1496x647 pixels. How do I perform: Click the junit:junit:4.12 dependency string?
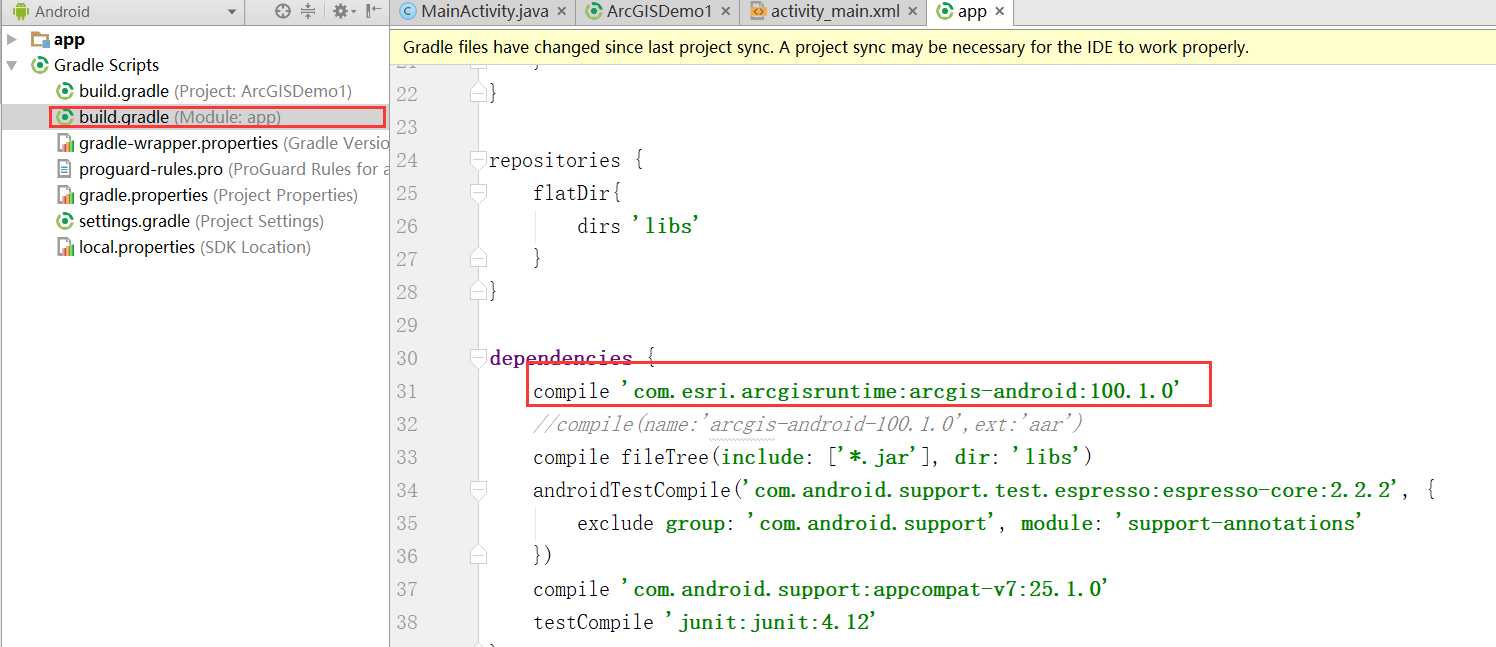(x=771, y=622)
